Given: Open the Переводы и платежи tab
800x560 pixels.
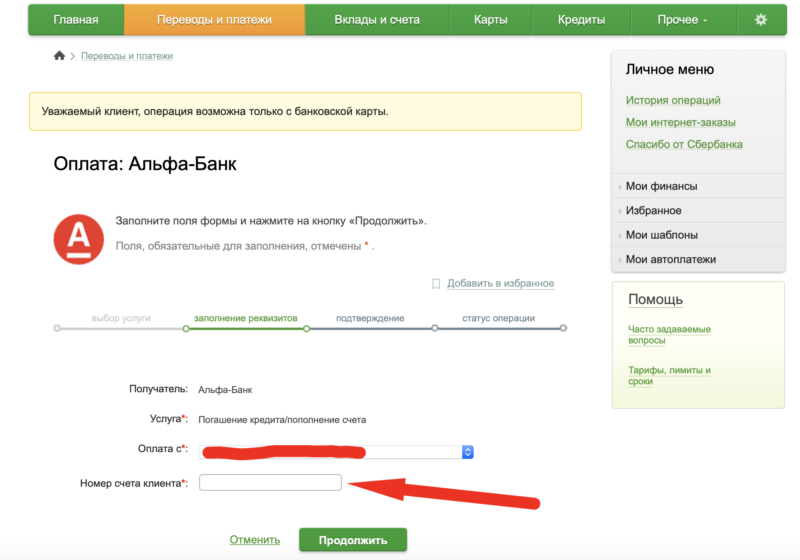Looking at the screenshot, I should (214, 20).
